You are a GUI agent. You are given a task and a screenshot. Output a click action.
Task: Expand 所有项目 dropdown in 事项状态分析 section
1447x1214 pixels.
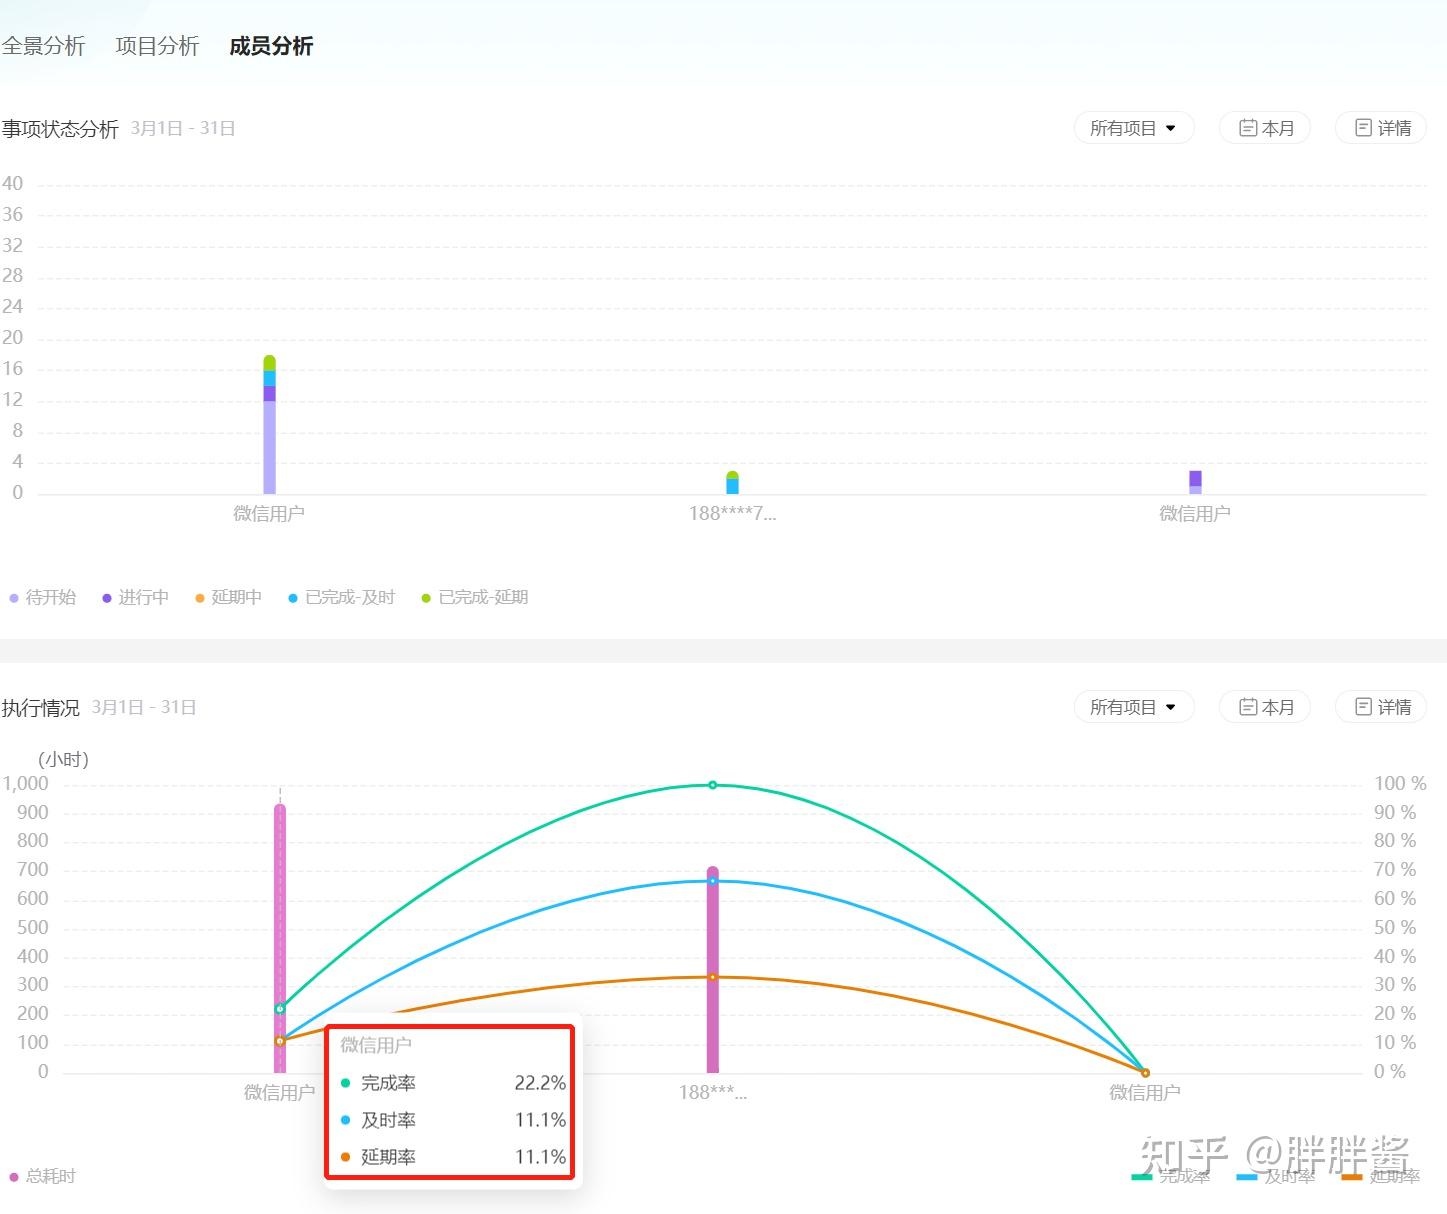(1134, 128)
